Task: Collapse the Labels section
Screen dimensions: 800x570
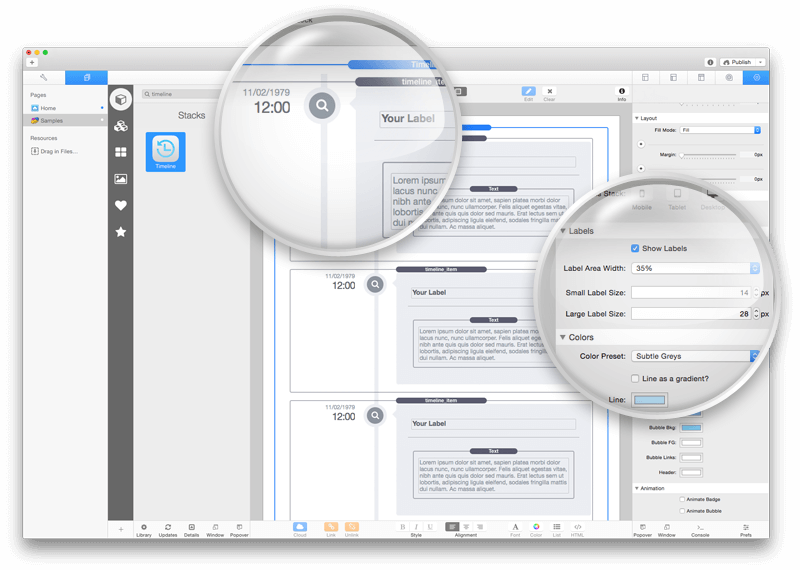Action: point(563,231)
